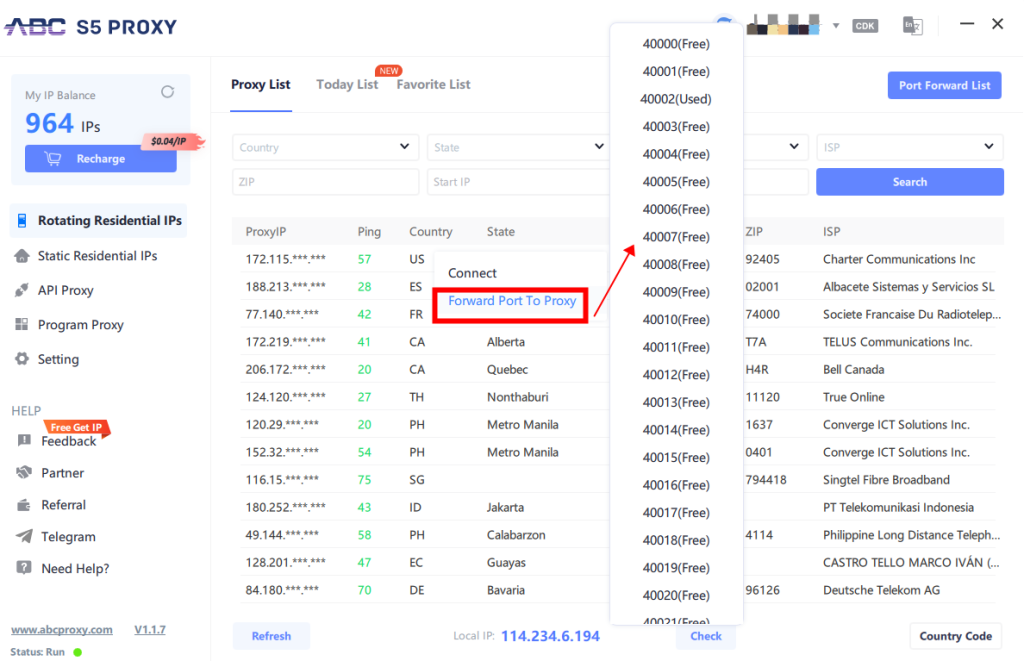Switch to the Today List tab
The width and height of the screenshot is (1024, 661).
pyautogui.click(x=347, y=84)
